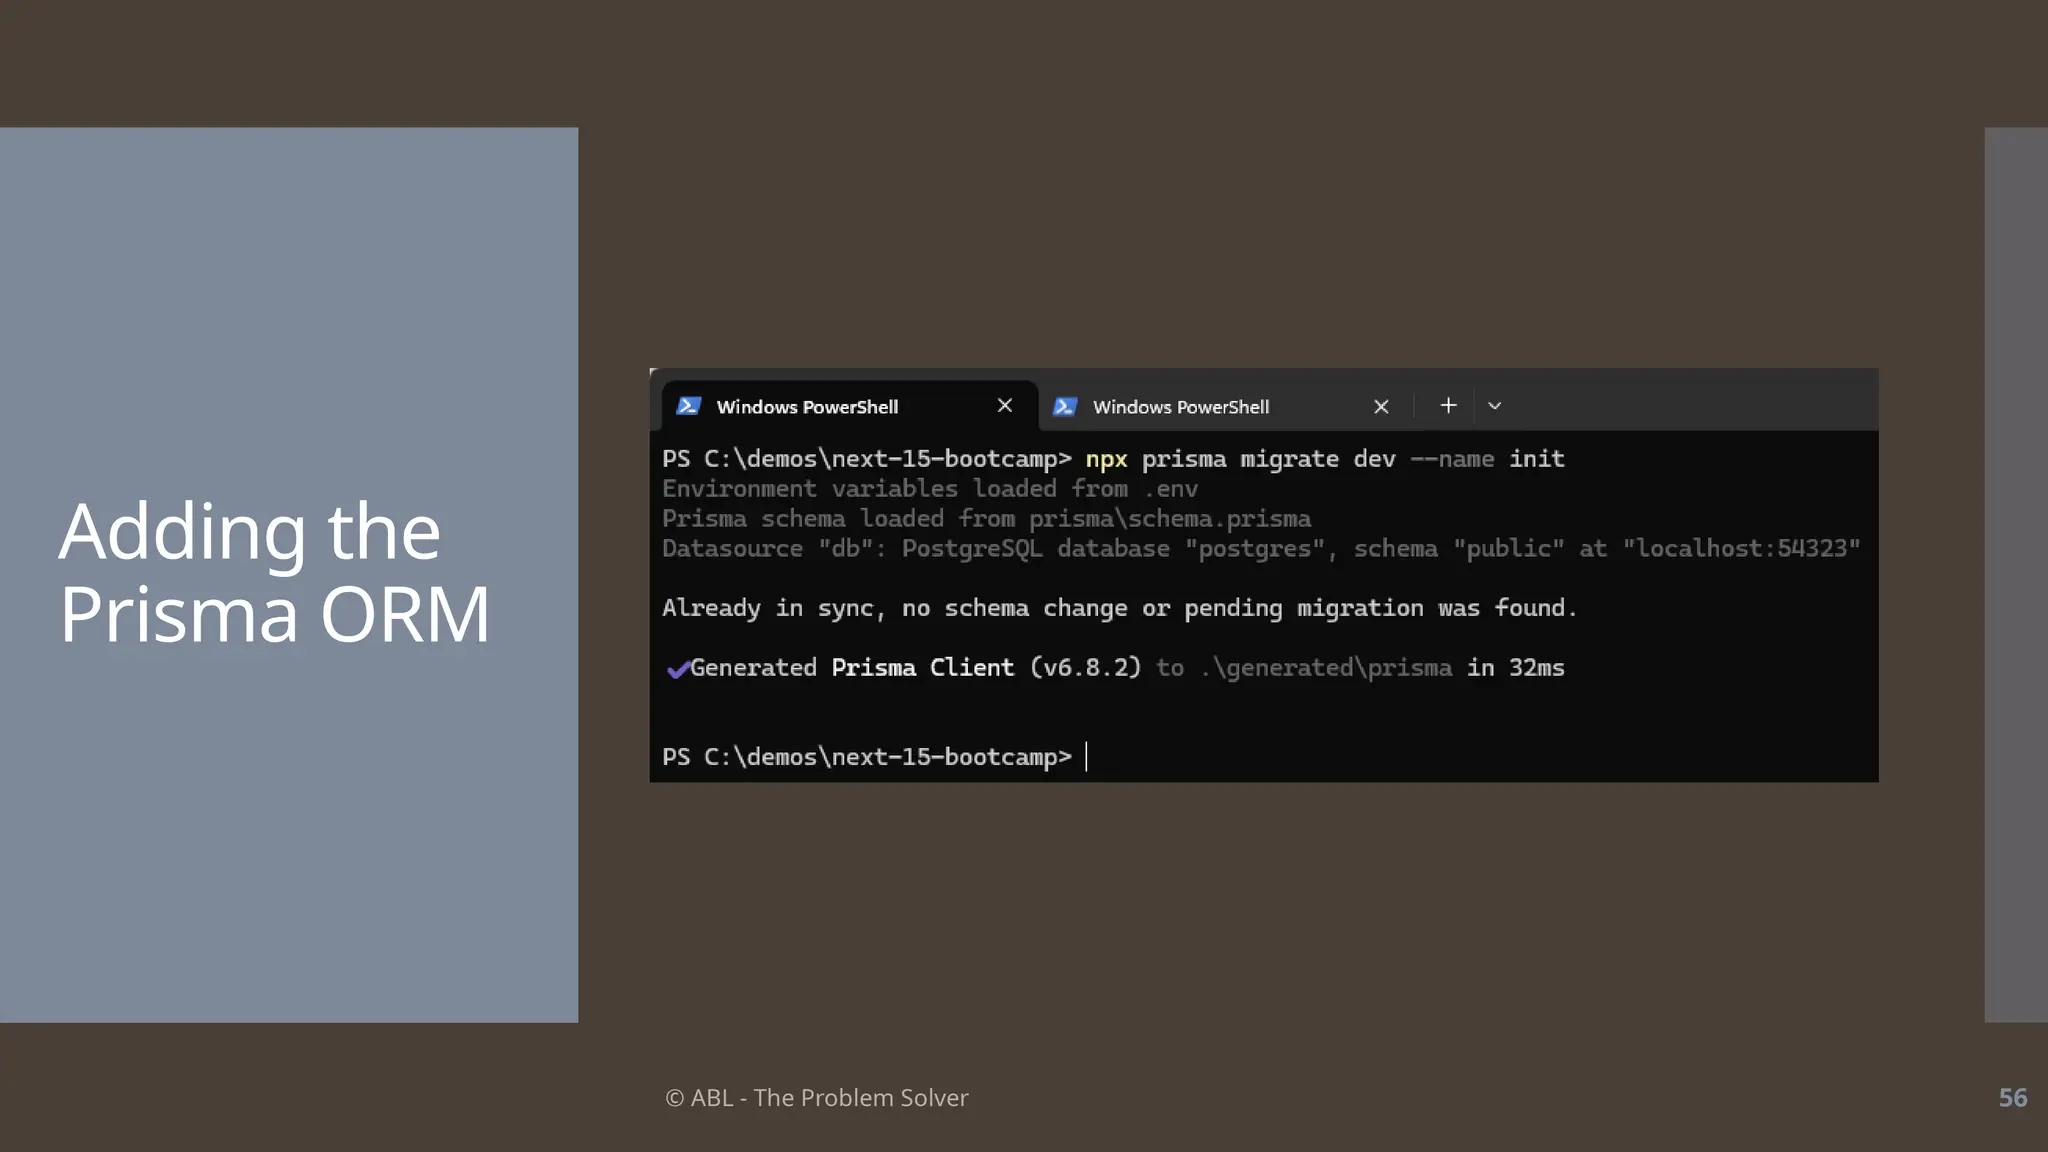Click the PowerShell icon on first tab
This screenshot has width=2048, height=1152.
[x=688, y=406]
